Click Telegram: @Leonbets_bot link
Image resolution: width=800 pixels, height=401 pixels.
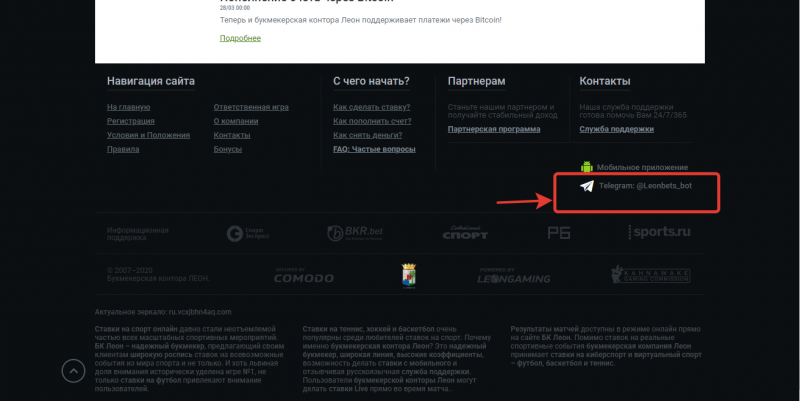645,186
